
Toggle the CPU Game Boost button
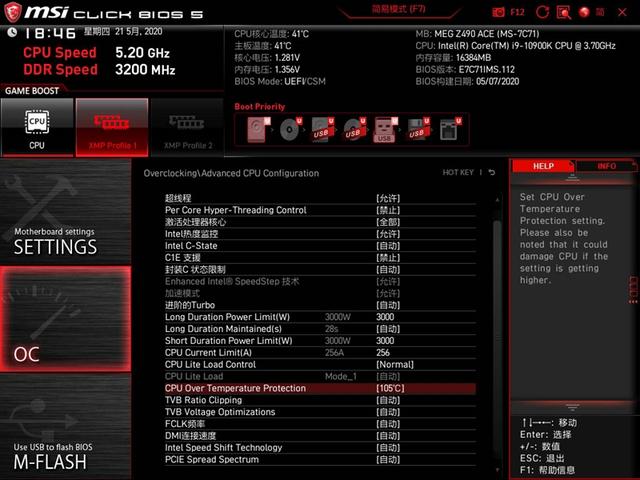pyautogui.click(x=37, y=127)
